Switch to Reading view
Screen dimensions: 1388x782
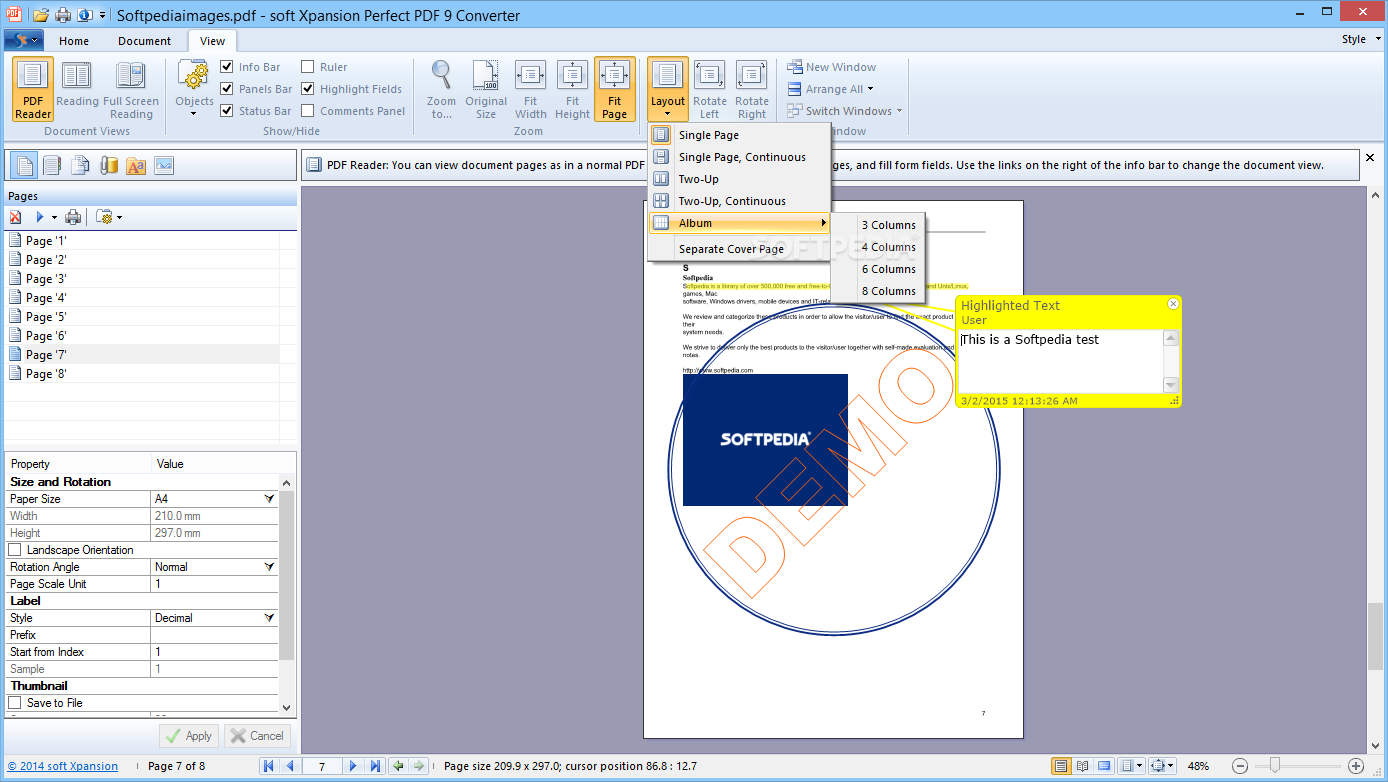(77, 90)
